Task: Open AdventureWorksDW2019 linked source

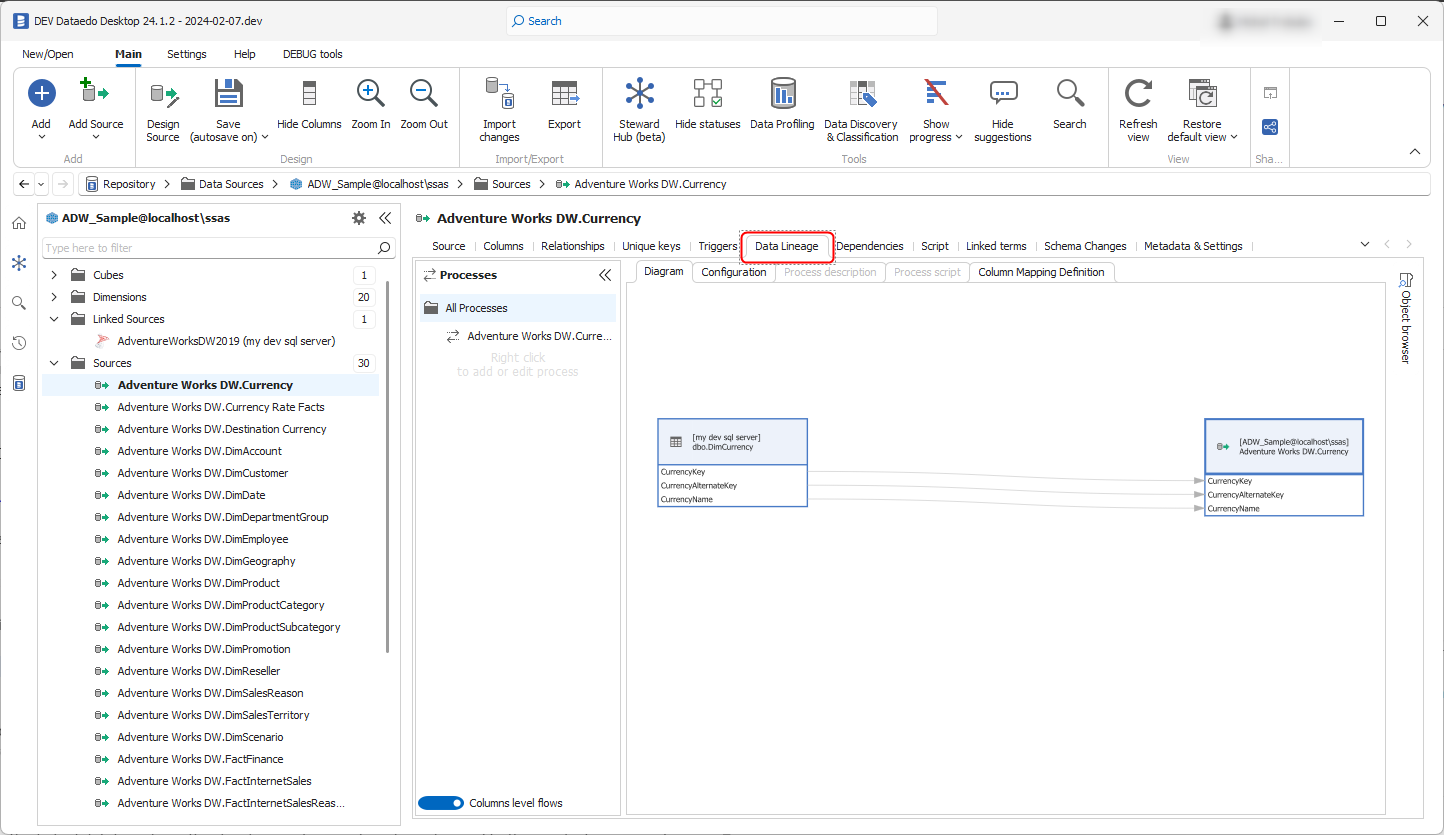Action: [226, 341]
